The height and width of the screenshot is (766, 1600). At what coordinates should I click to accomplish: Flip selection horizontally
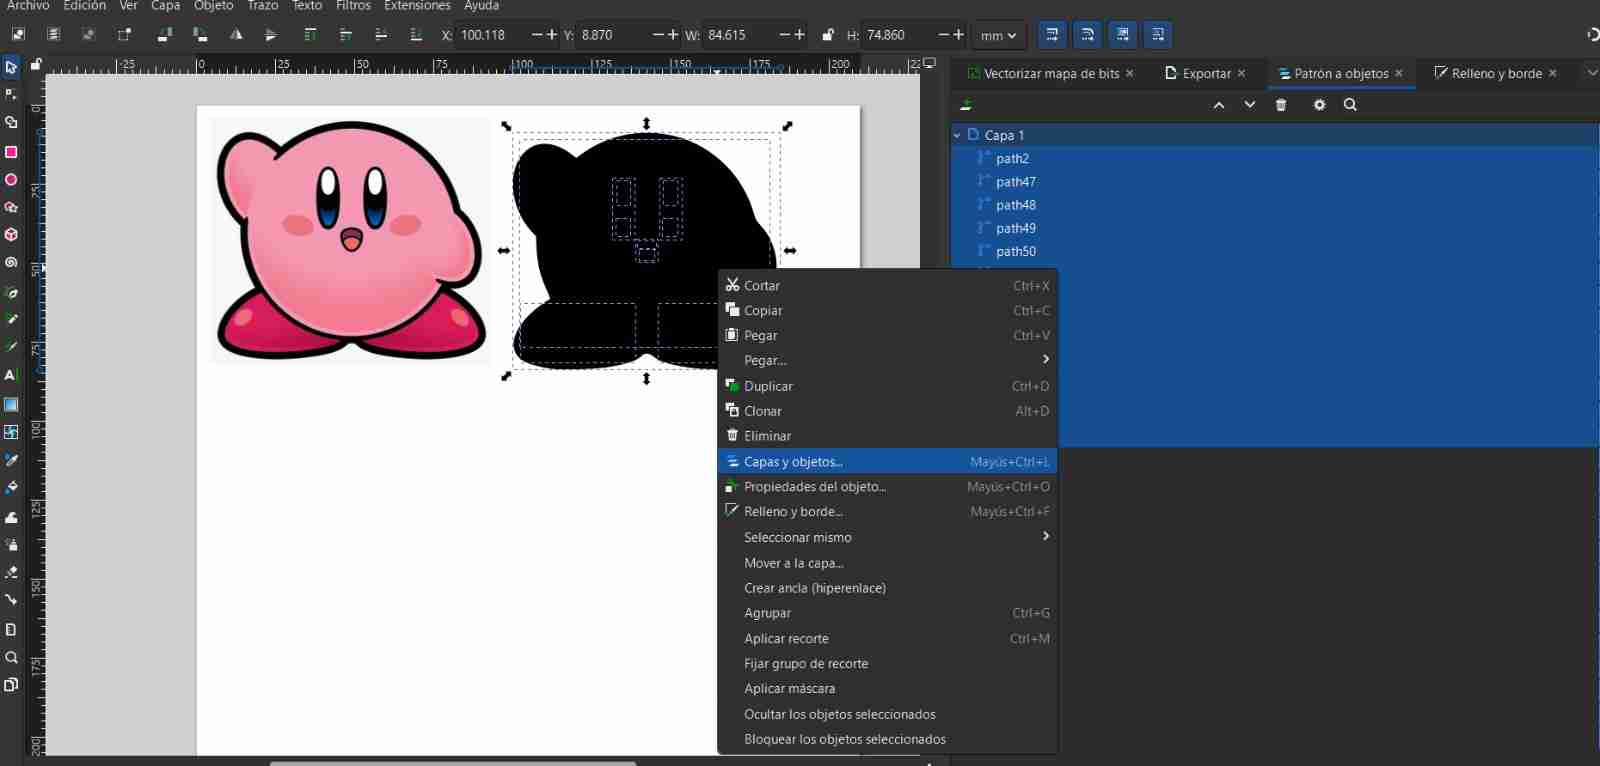(236, 35)
